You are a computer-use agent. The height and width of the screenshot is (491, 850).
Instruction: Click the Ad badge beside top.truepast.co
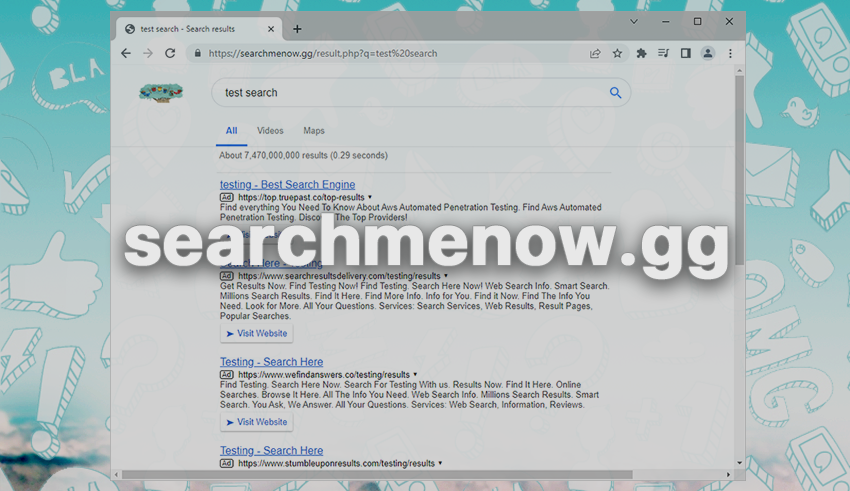pos(227,197)
